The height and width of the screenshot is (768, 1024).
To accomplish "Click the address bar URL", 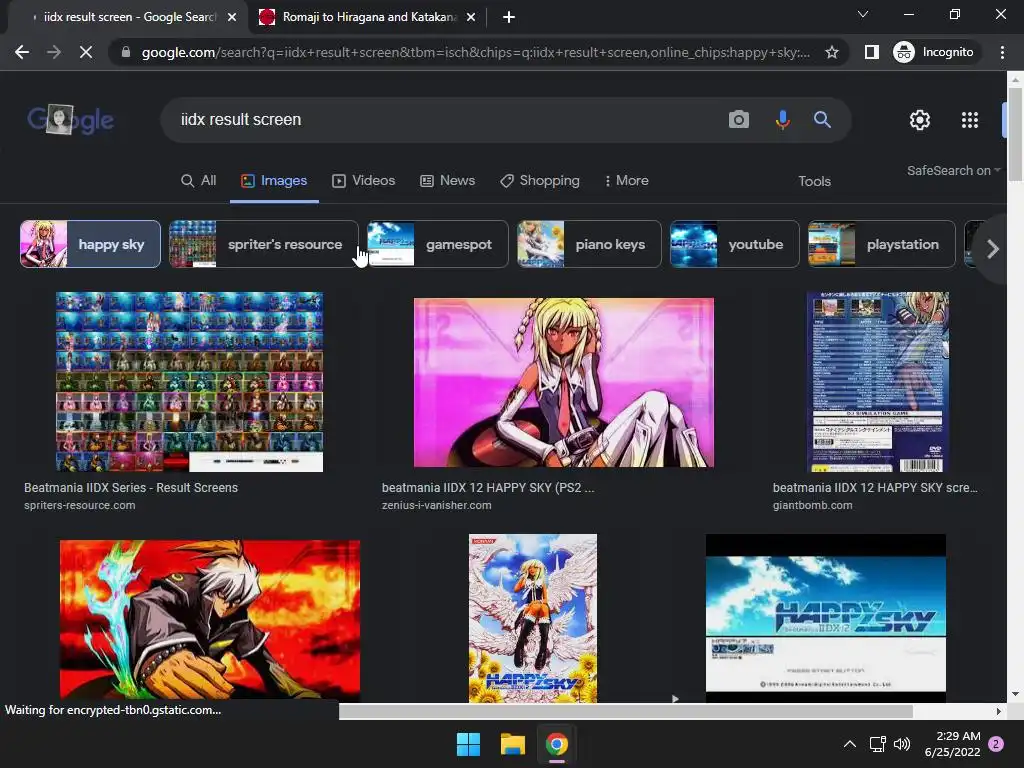I will (475, 52).
